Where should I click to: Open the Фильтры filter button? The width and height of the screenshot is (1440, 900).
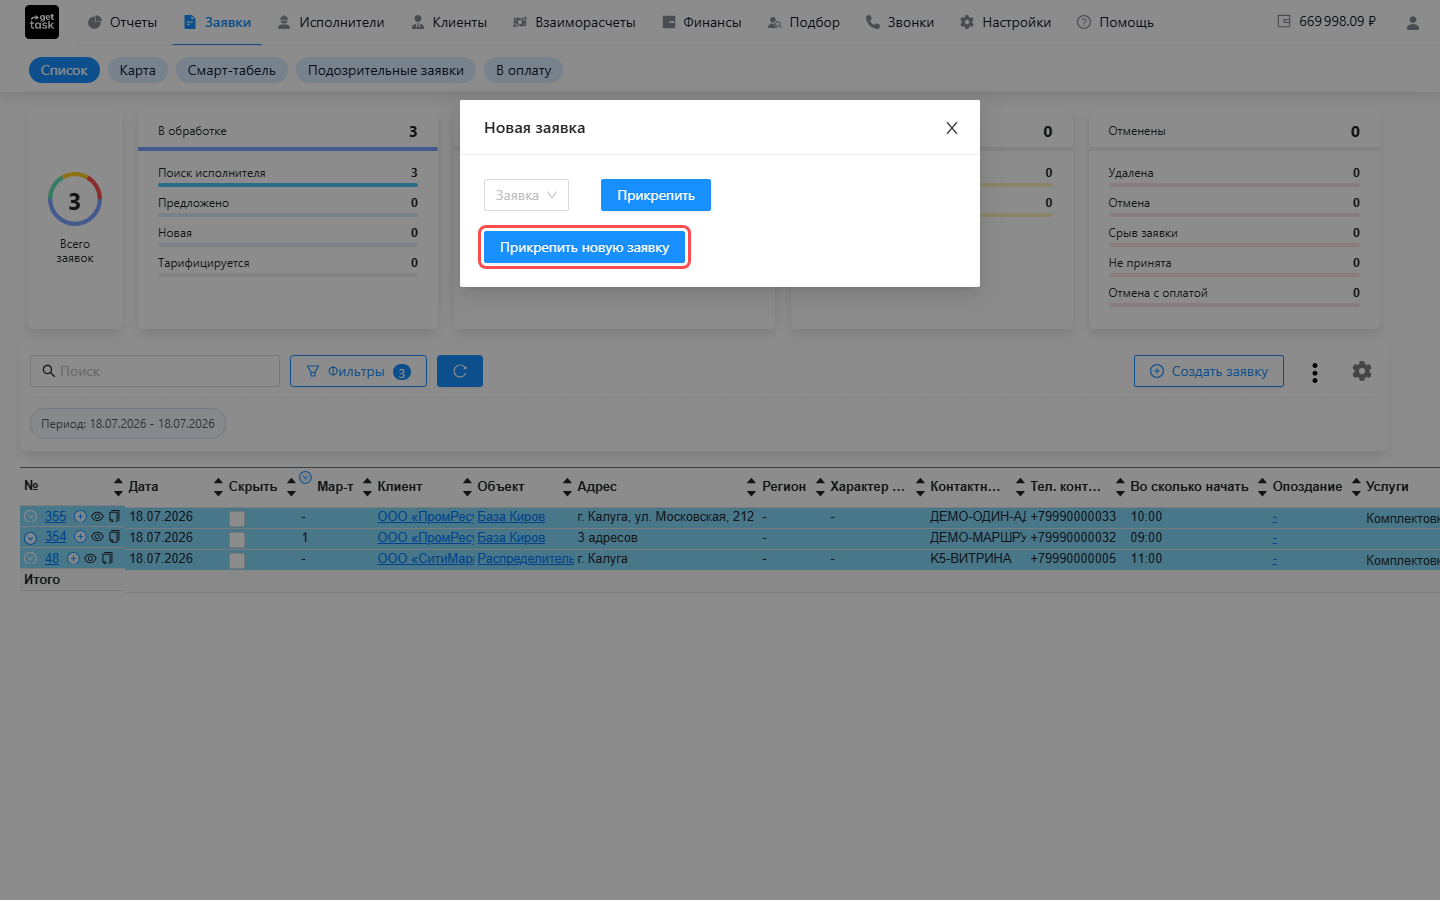click(358, 371)
